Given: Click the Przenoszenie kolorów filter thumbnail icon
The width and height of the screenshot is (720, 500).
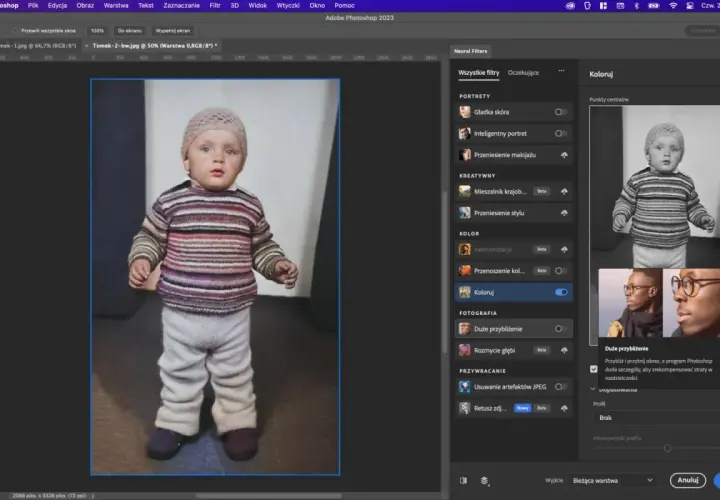Looking at the screenshot, I should (x=465, y=271).
